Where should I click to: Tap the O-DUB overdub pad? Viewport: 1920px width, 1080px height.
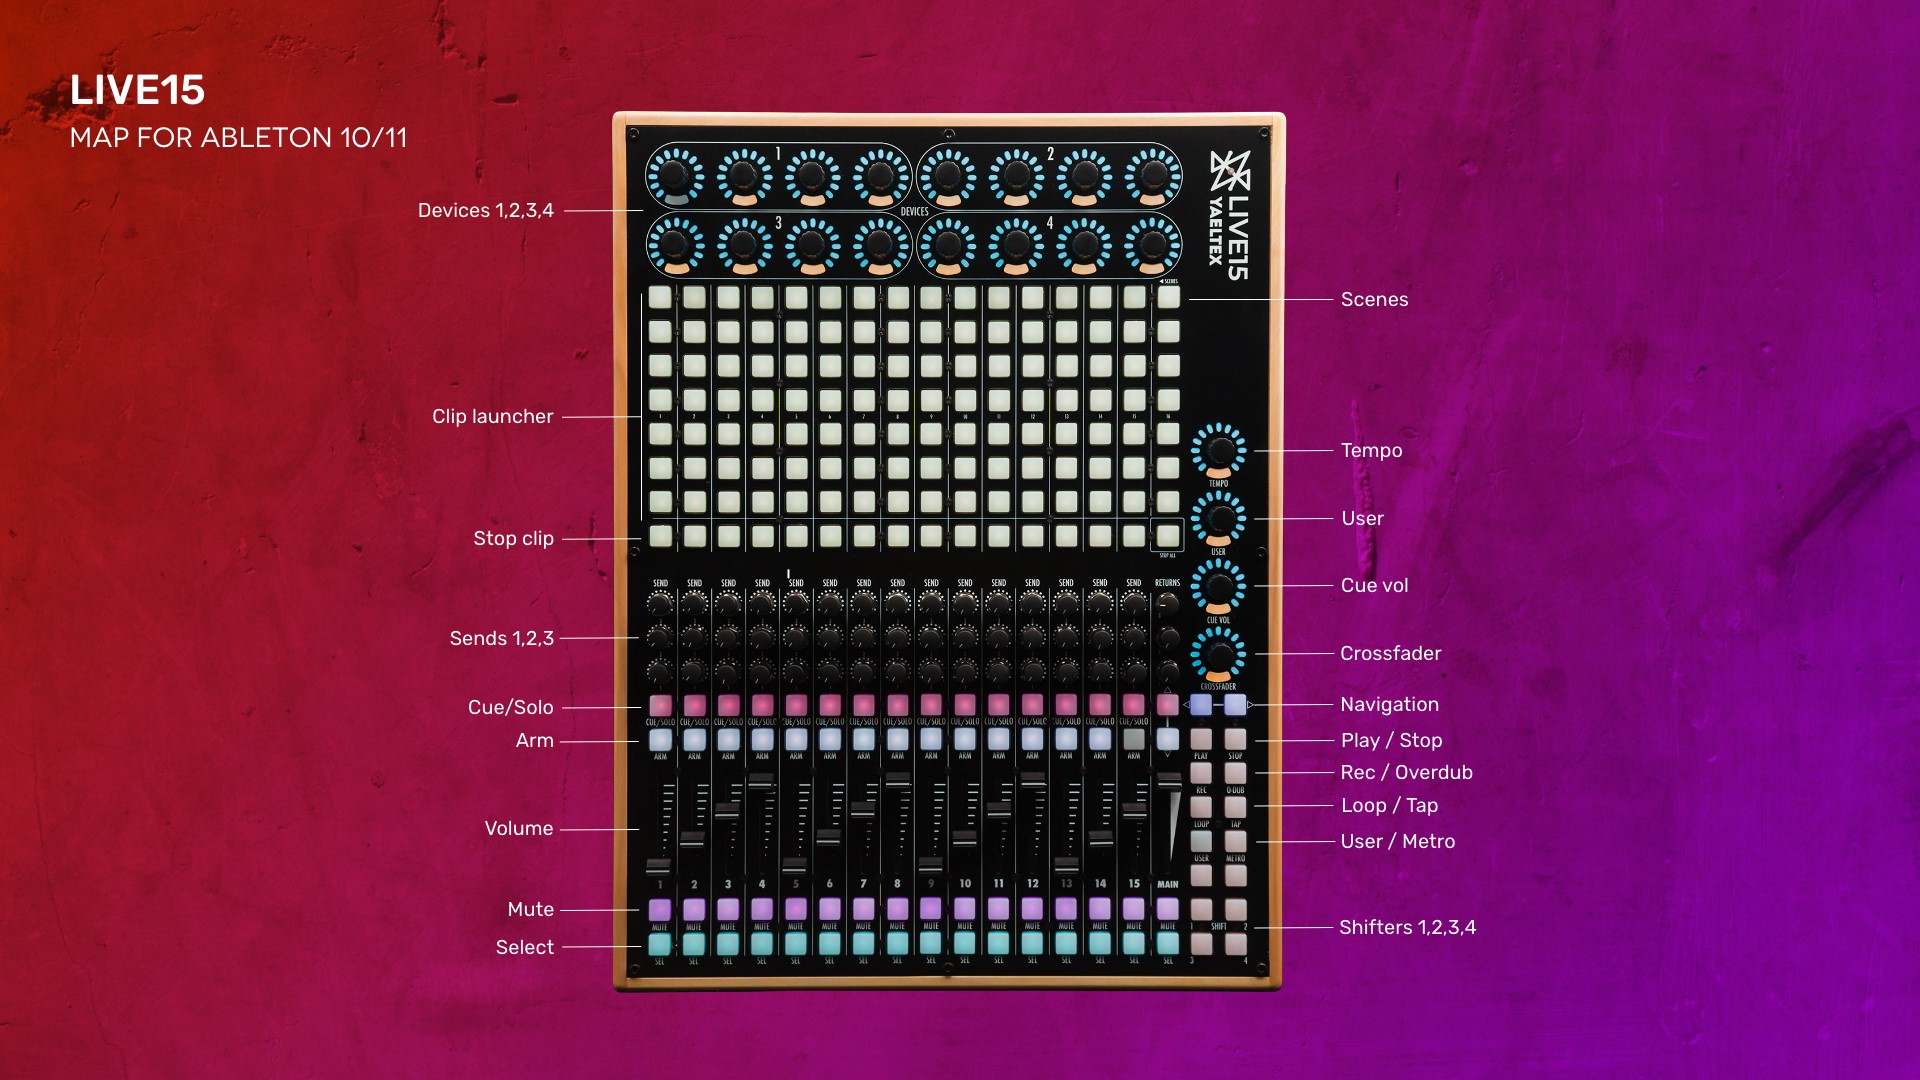coord(1235,773)
